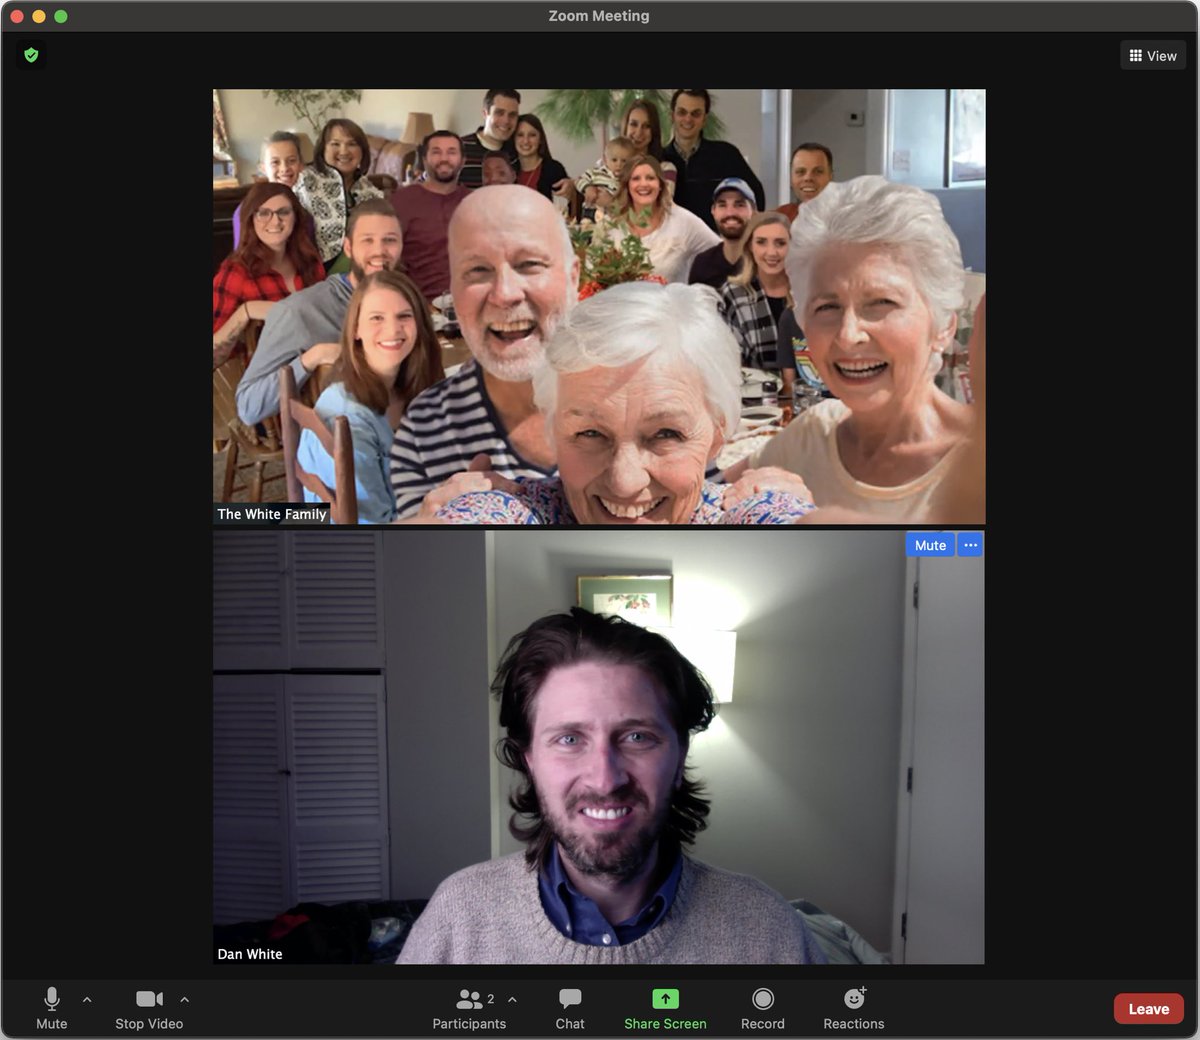Start recording with the Record button
The height and width of the screenshot is (1040, 1200).
[x=763, y=1008]
